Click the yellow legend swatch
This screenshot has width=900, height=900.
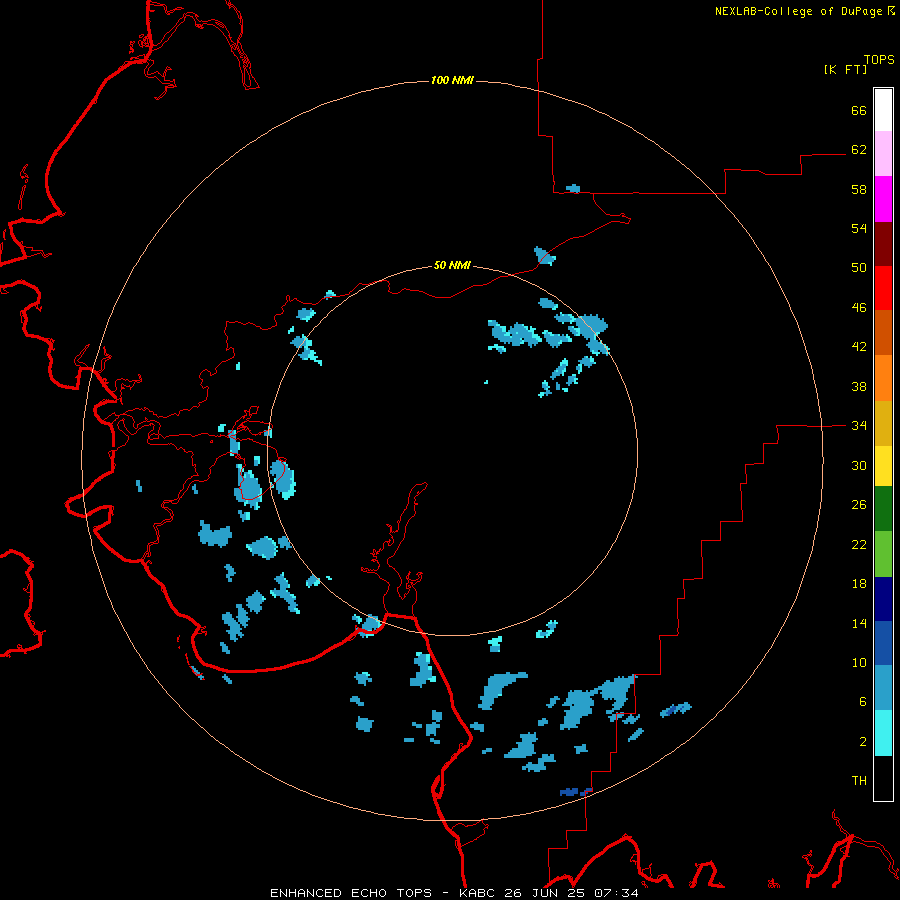pos(883,466)
